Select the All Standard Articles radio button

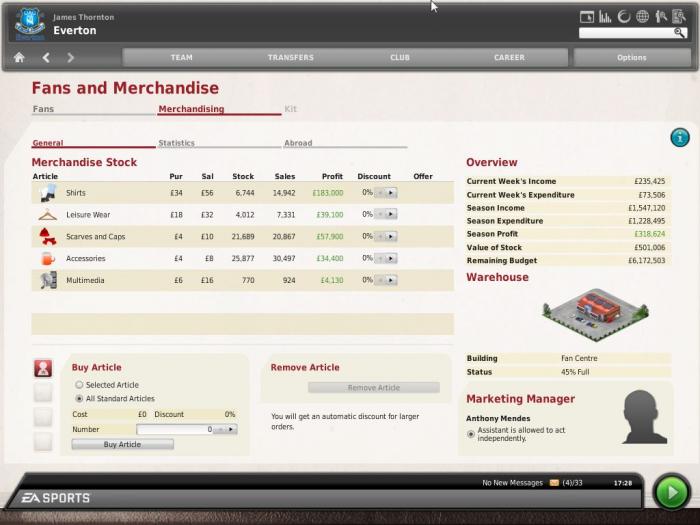pos(79,398)
